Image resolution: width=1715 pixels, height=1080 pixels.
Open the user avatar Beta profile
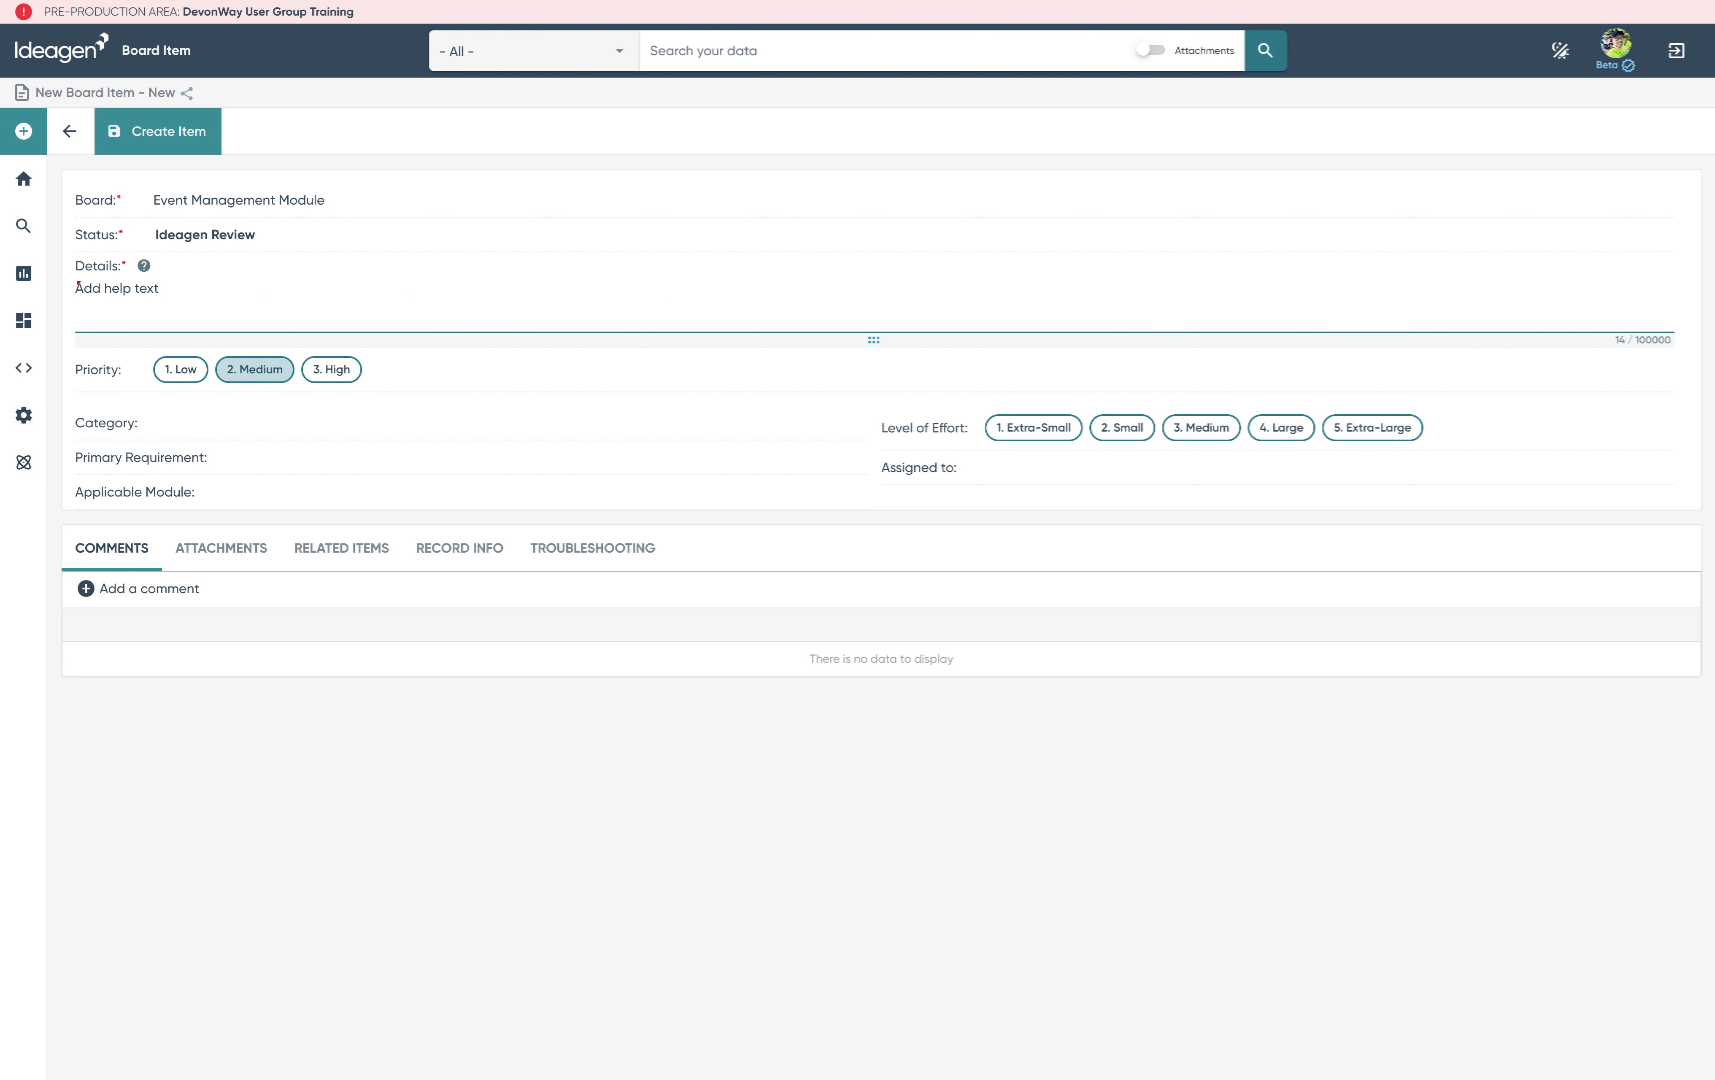click(x=1616, y=50)
